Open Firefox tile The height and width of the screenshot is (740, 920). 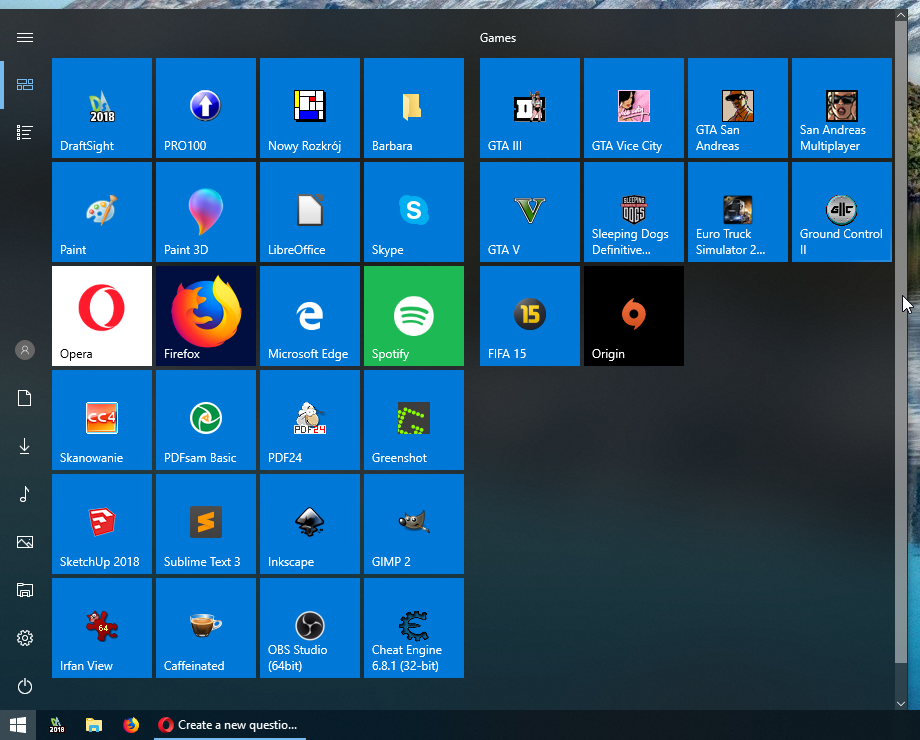click(205, 316)
